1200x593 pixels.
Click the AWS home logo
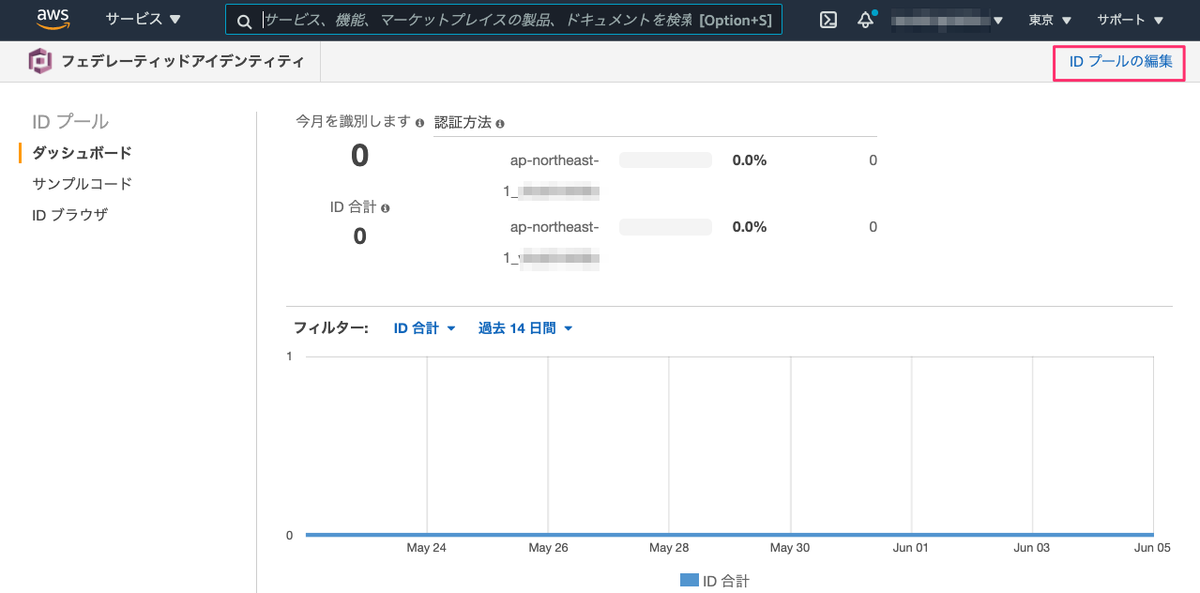click(52, 19)
